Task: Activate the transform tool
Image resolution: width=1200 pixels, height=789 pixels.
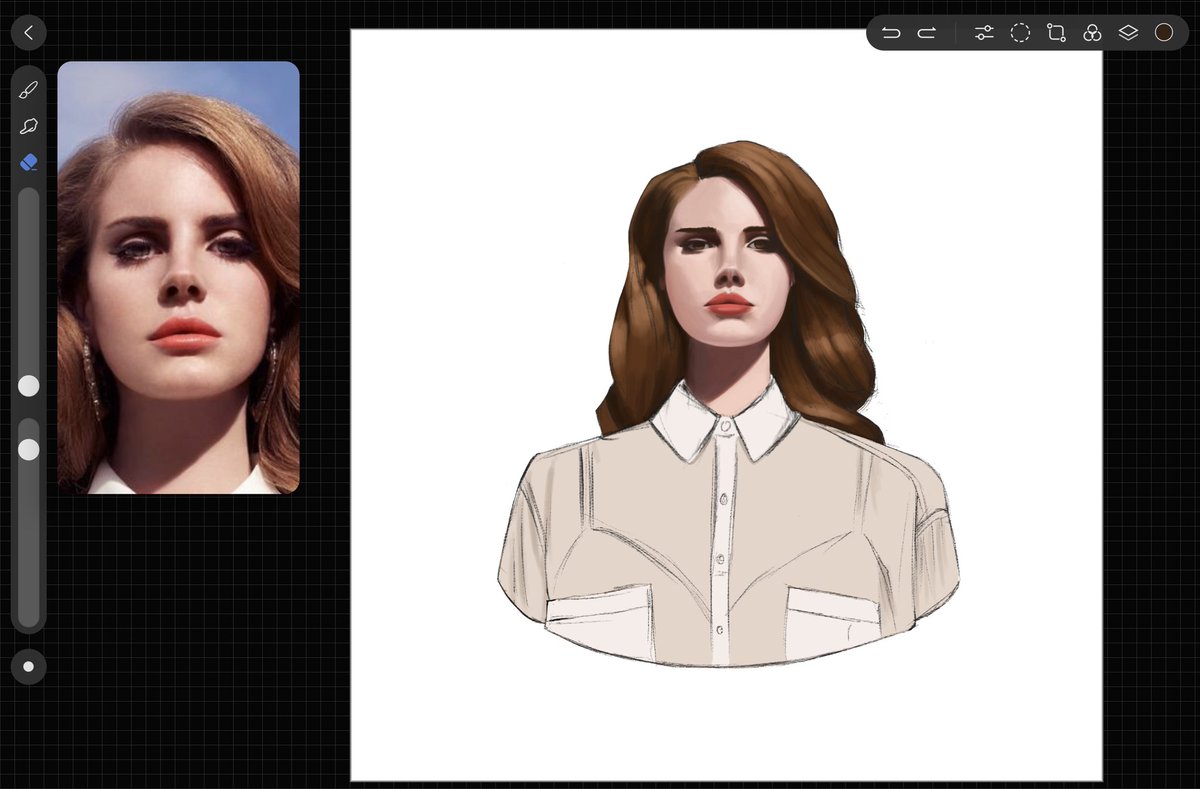Action: 1056,33
